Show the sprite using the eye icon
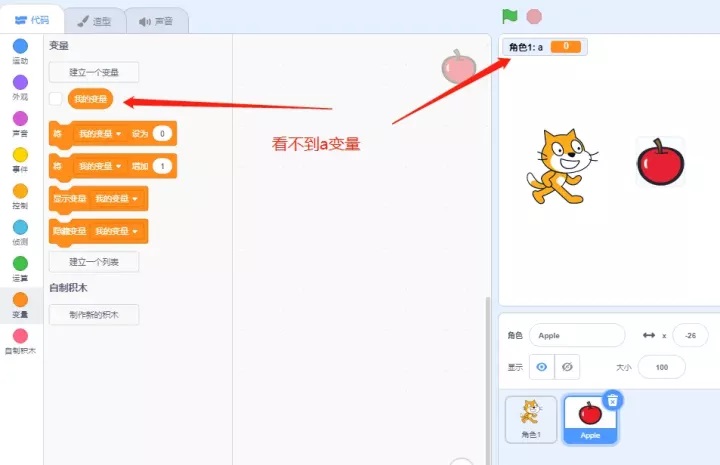The height and width of the screenshot is (465, 720). [x=541, y=367]
